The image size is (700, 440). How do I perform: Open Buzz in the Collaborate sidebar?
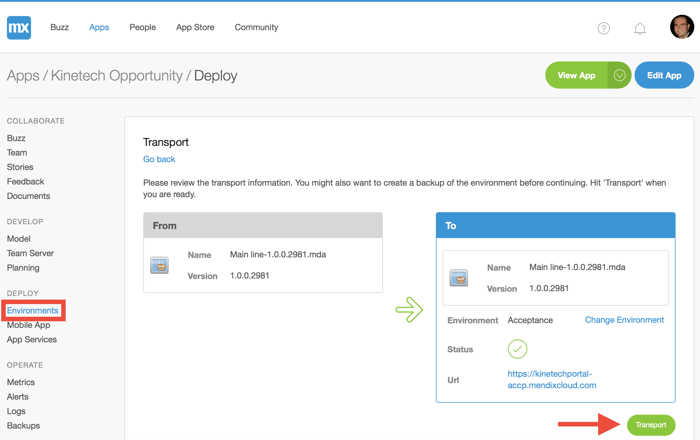(16, 138)
